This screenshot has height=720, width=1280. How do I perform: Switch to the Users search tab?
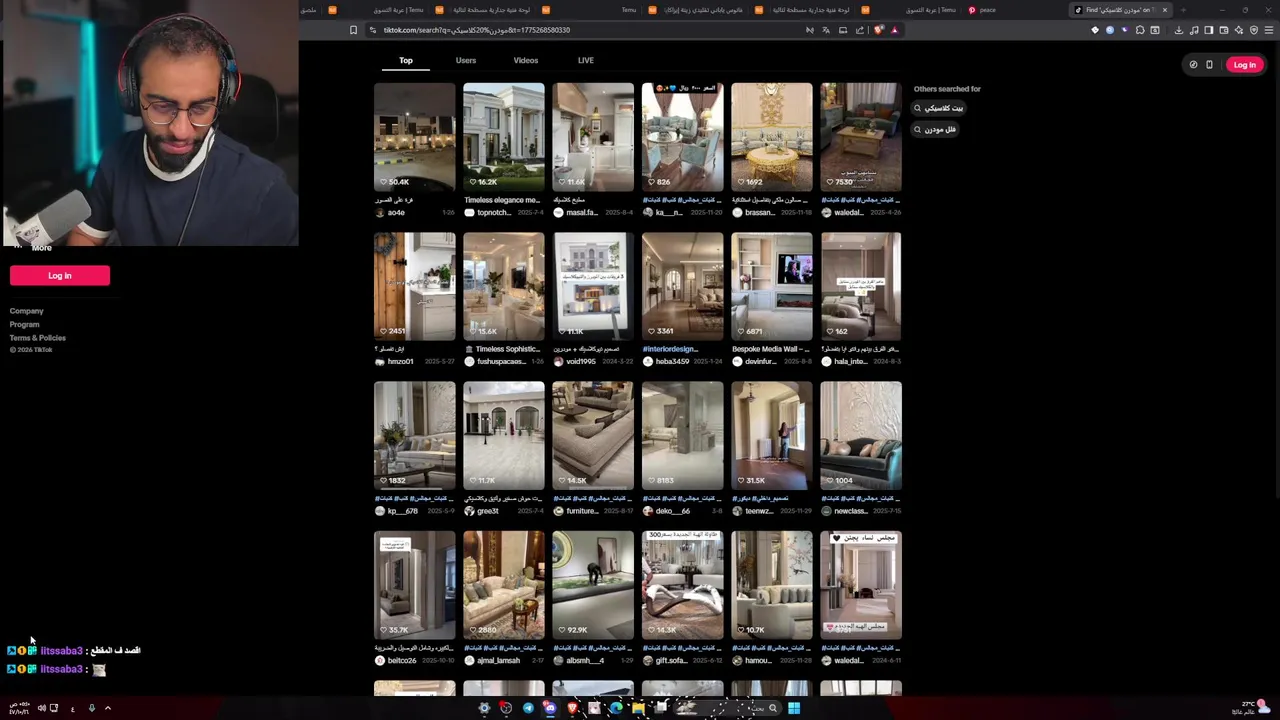[466, 60]
